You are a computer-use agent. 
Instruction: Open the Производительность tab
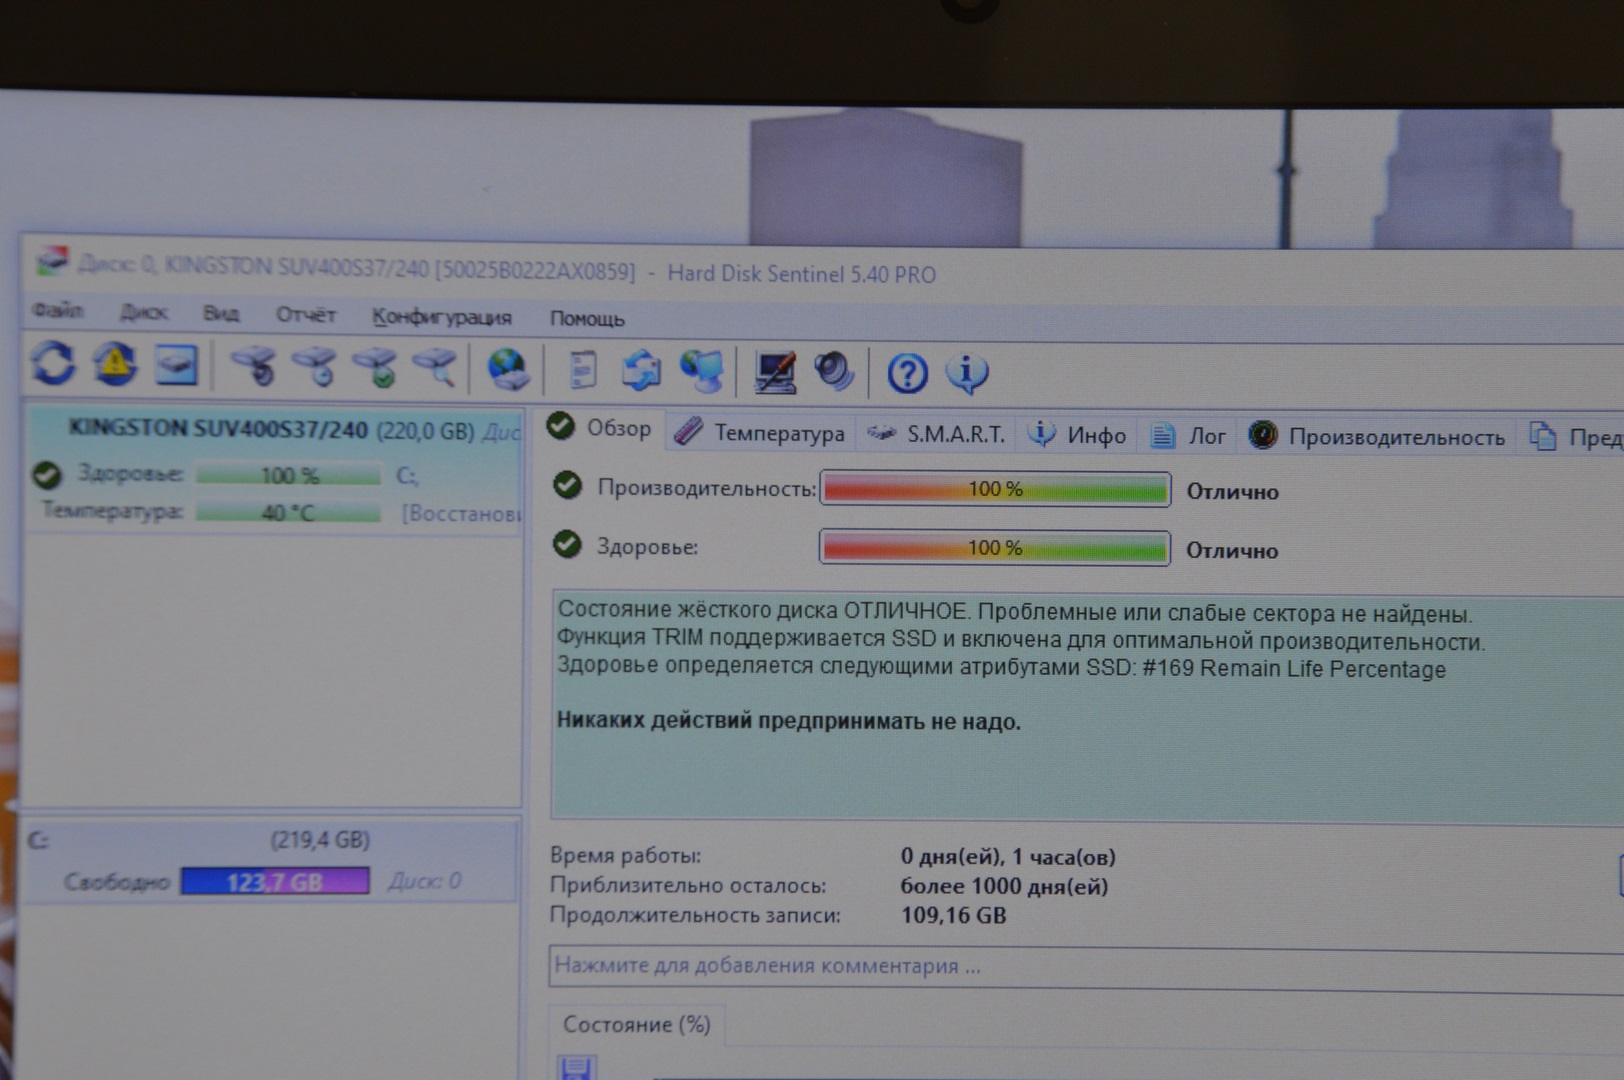coord(1378,437)
